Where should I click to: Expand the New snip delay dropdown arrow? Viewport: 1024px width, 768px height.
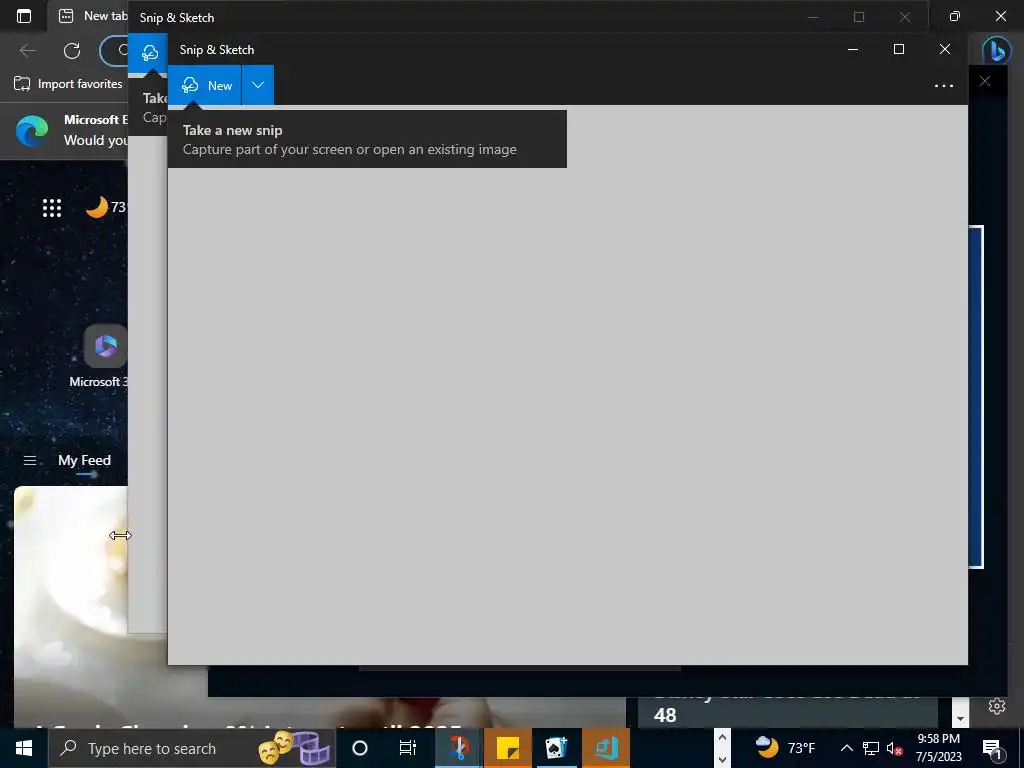point(258,85)
